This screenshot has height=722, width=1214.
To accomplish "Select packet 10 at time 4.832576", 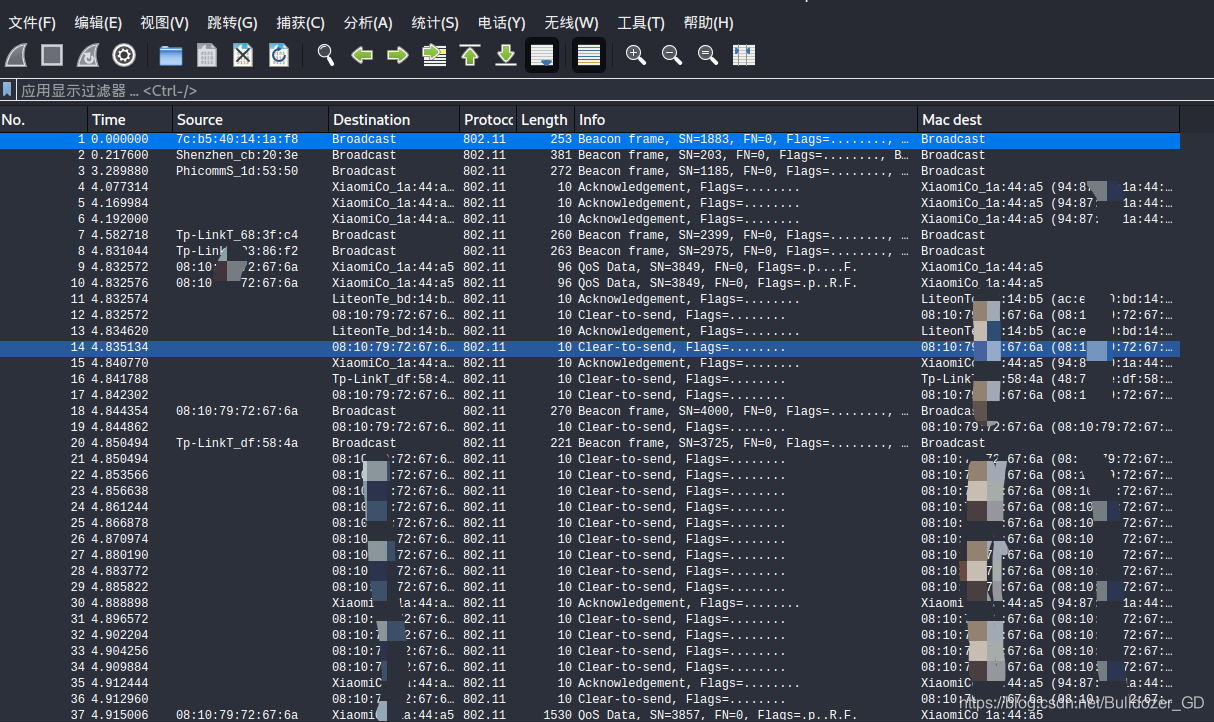I will (x=590, y=283).
